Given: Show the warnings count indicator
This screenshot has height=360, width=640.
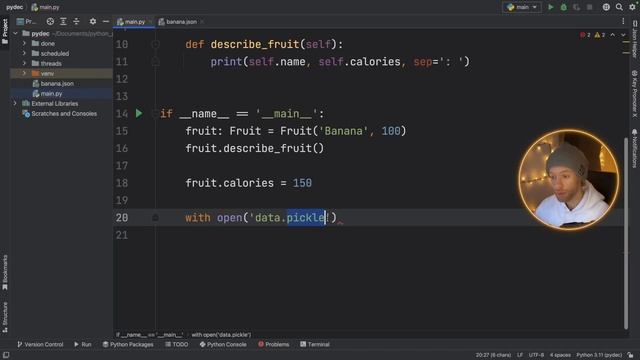Looking at the screenshot, I should pyautogui.click(x=600, y=35).
